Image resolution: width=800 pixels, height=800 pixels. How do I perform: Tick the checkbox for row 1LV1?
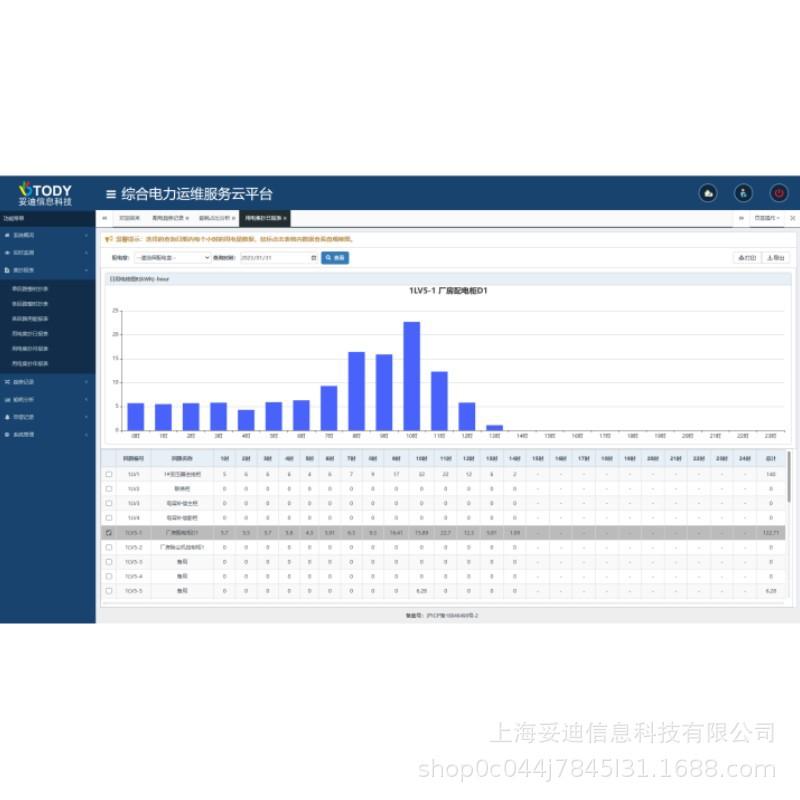point(109,474)
